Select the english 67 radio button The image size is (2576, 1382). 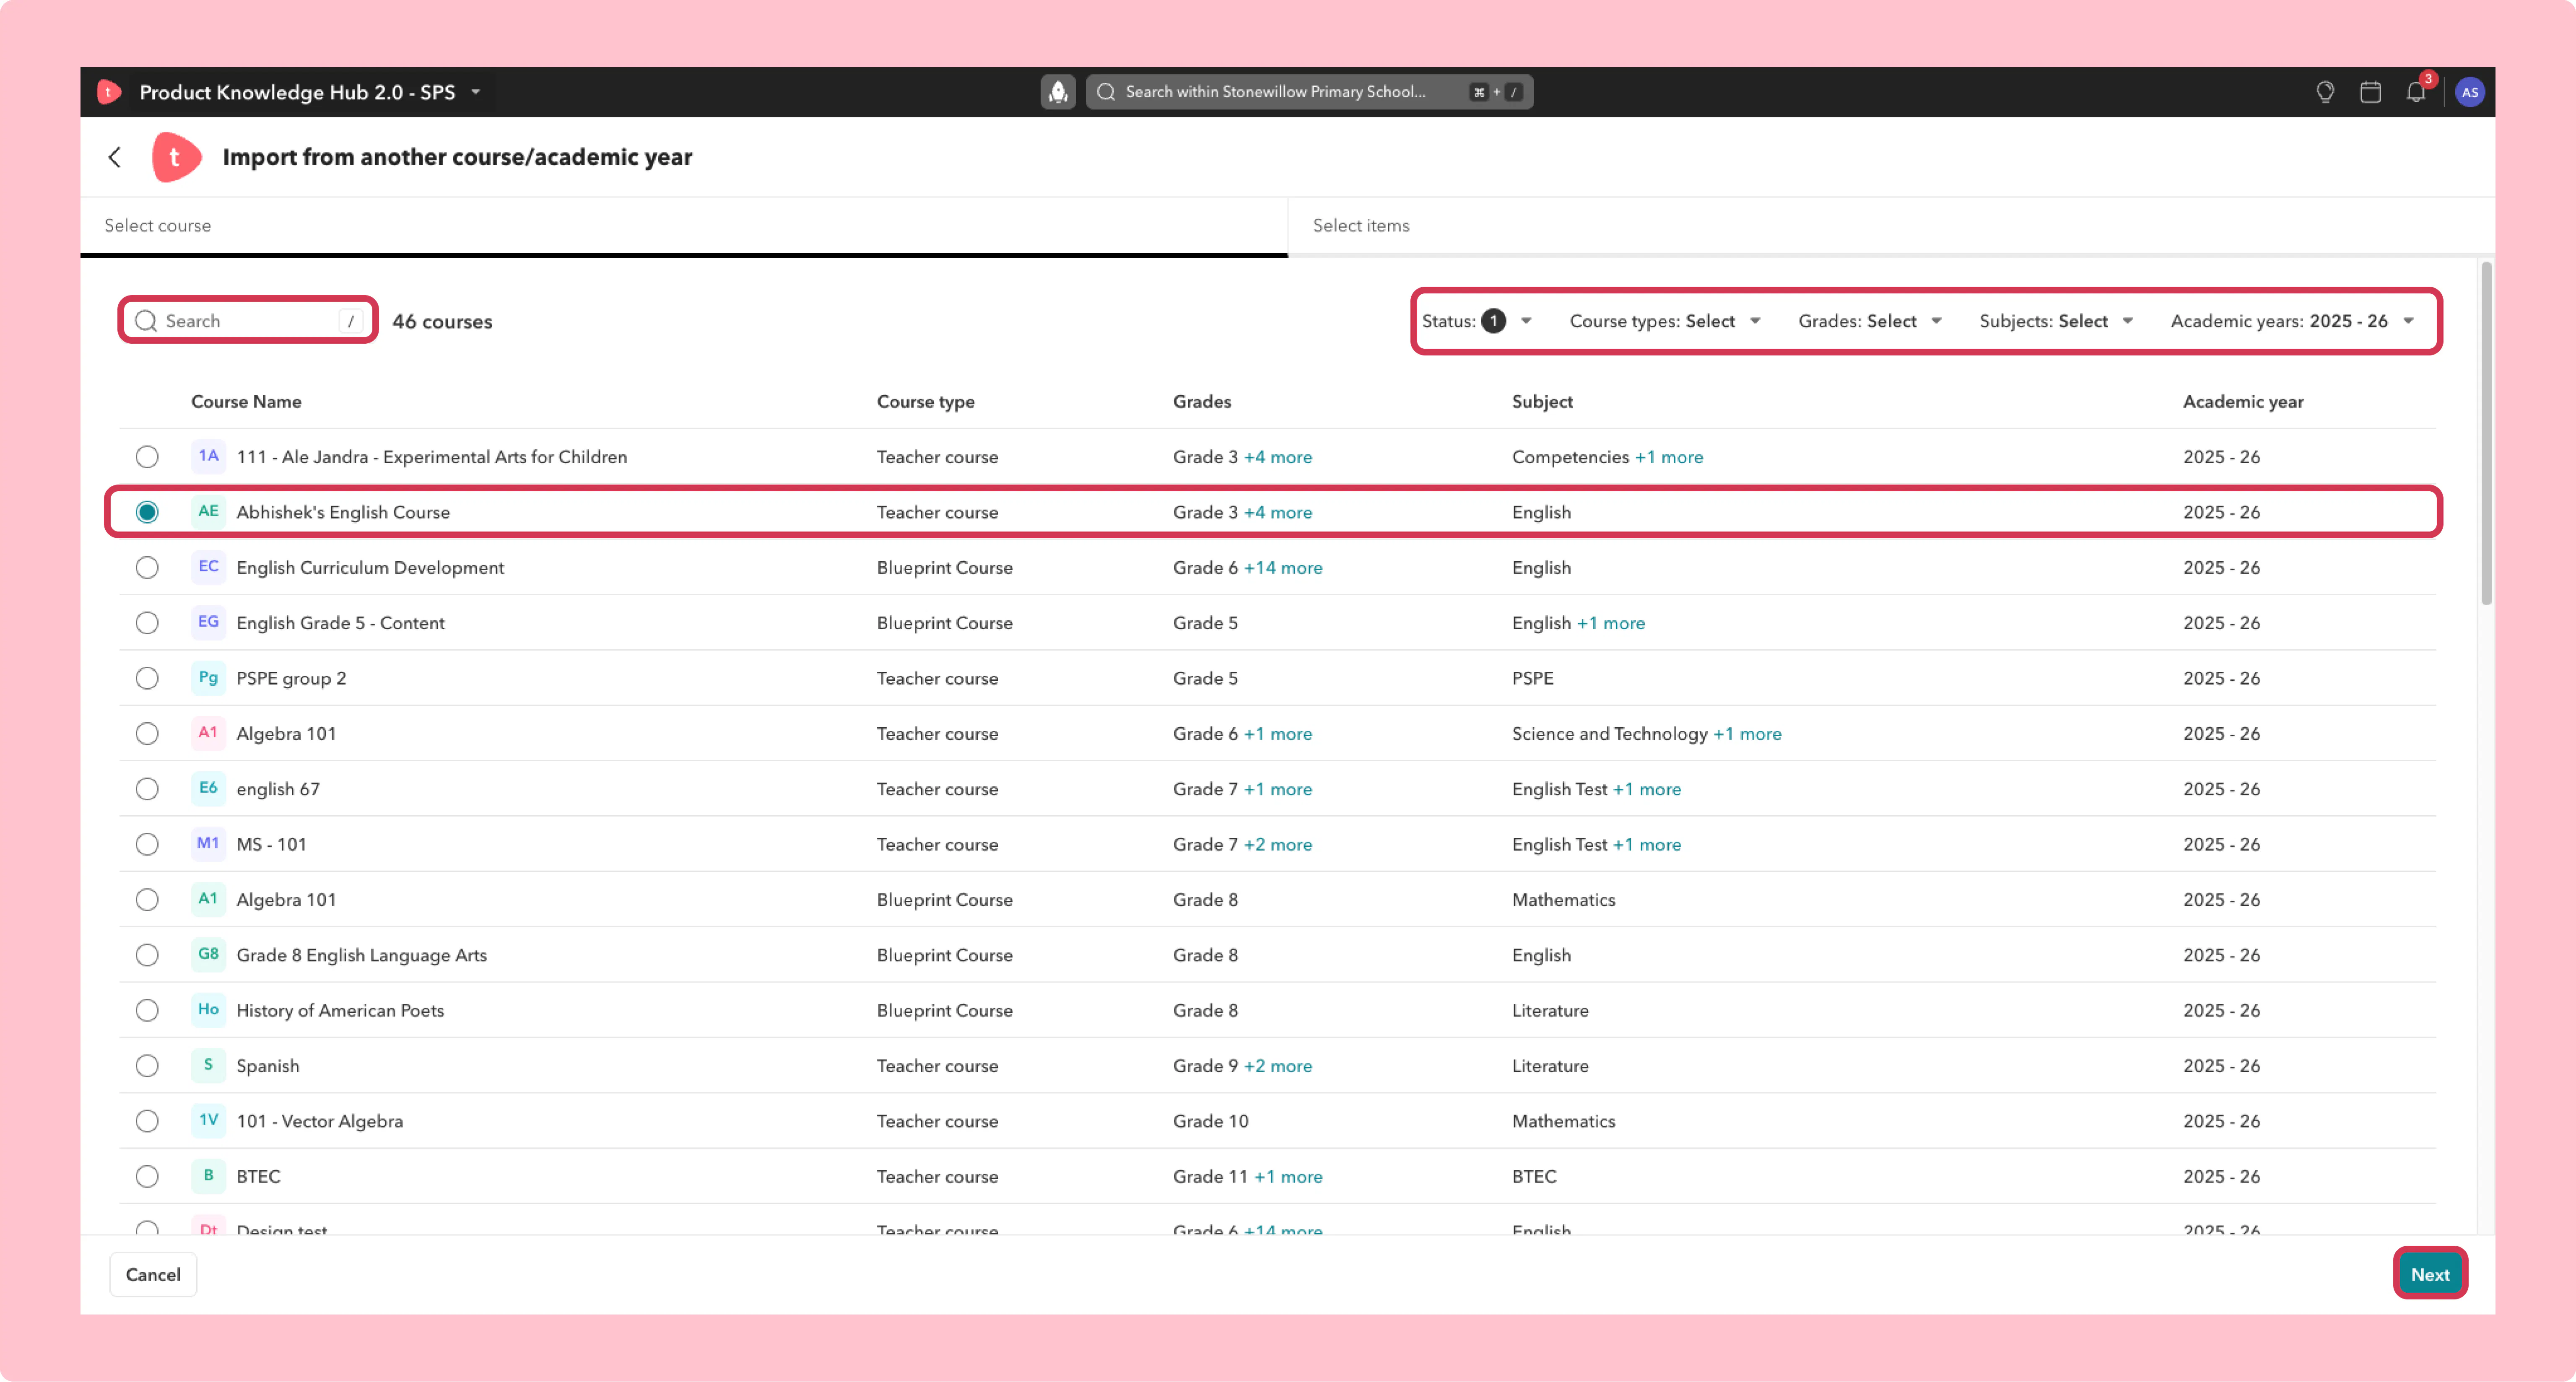(147, 789)
